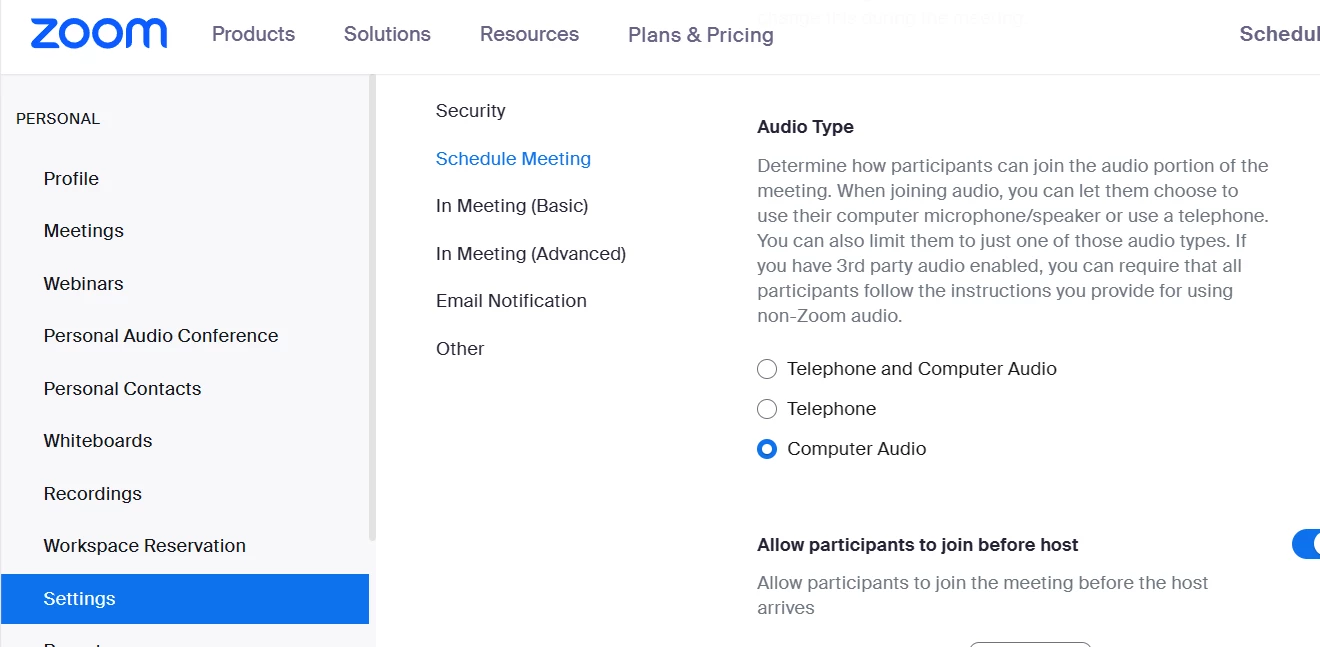The image size is (1320, 647).
Task: View Email Notification settings
Action: 511,301
